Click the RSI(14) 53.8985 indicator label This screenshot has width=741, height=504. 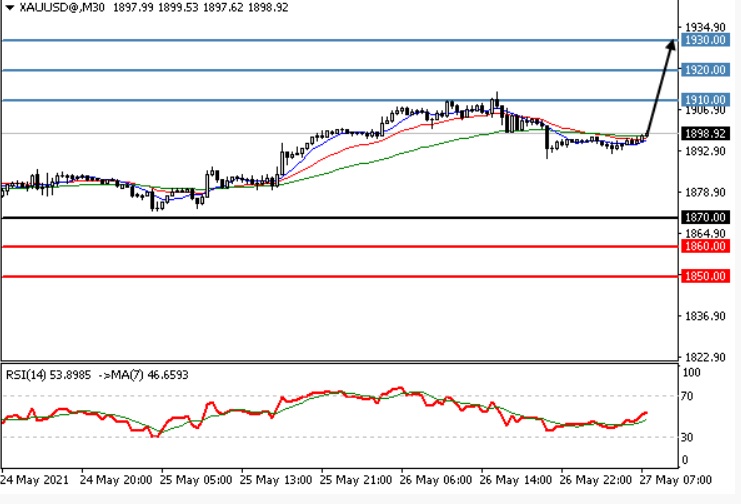tap(48, 375)
